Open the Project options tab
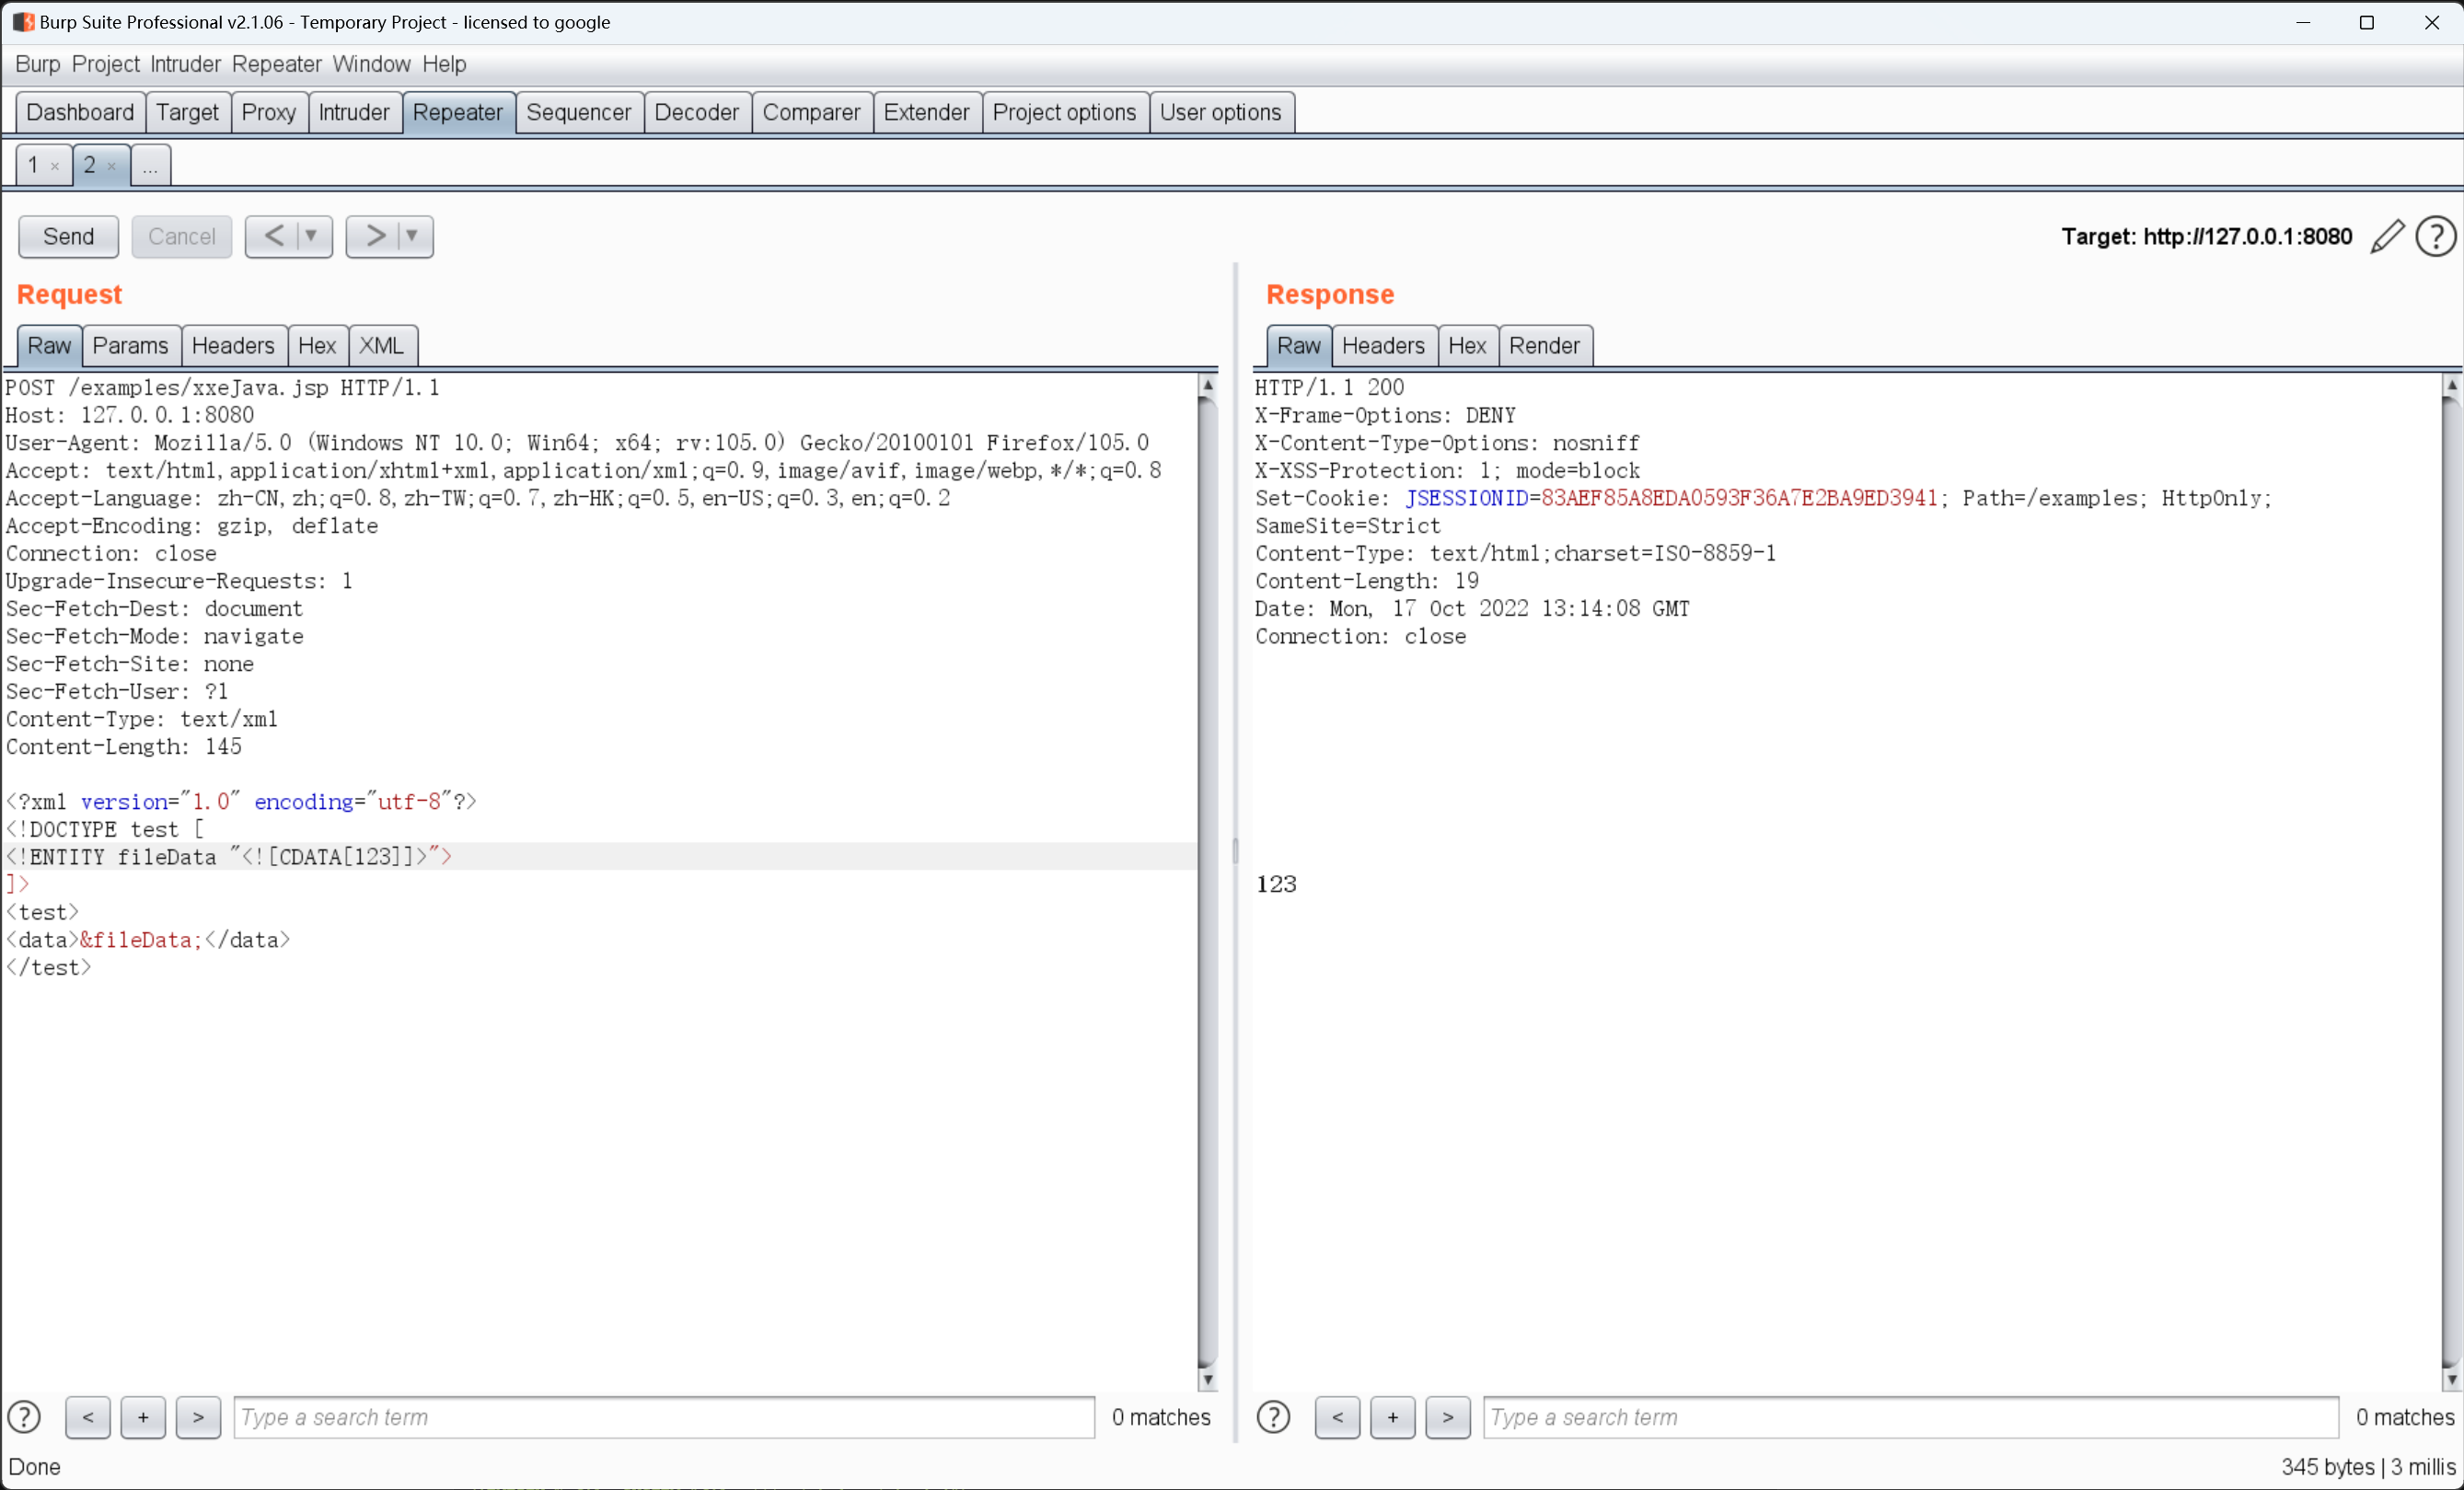This screenshot has width=2464, height=1490. click(1064, 112)
